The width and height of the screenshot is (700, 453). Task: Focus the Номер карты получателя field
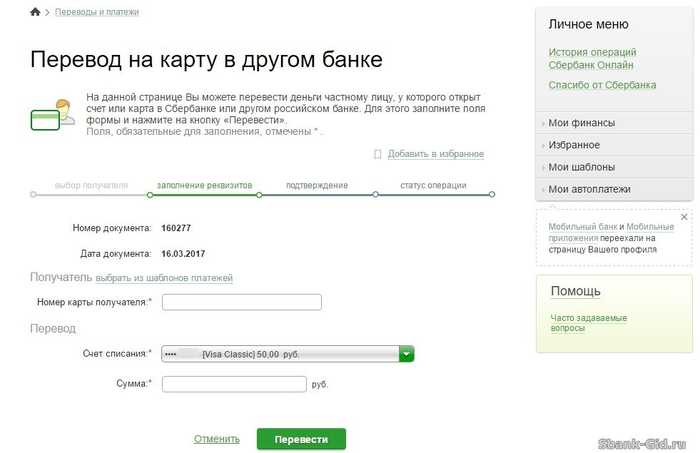[x=242, y=302]
